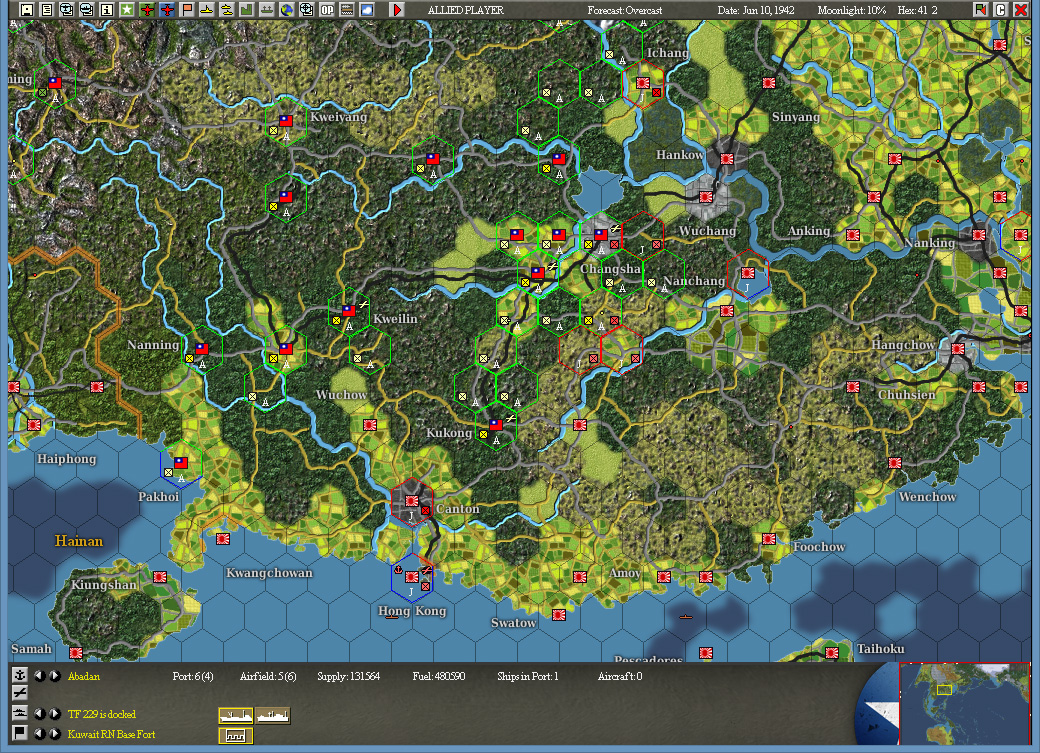Open the document list icon in toolbar
The image size is (1040, 753).
[x=46, y=10]
